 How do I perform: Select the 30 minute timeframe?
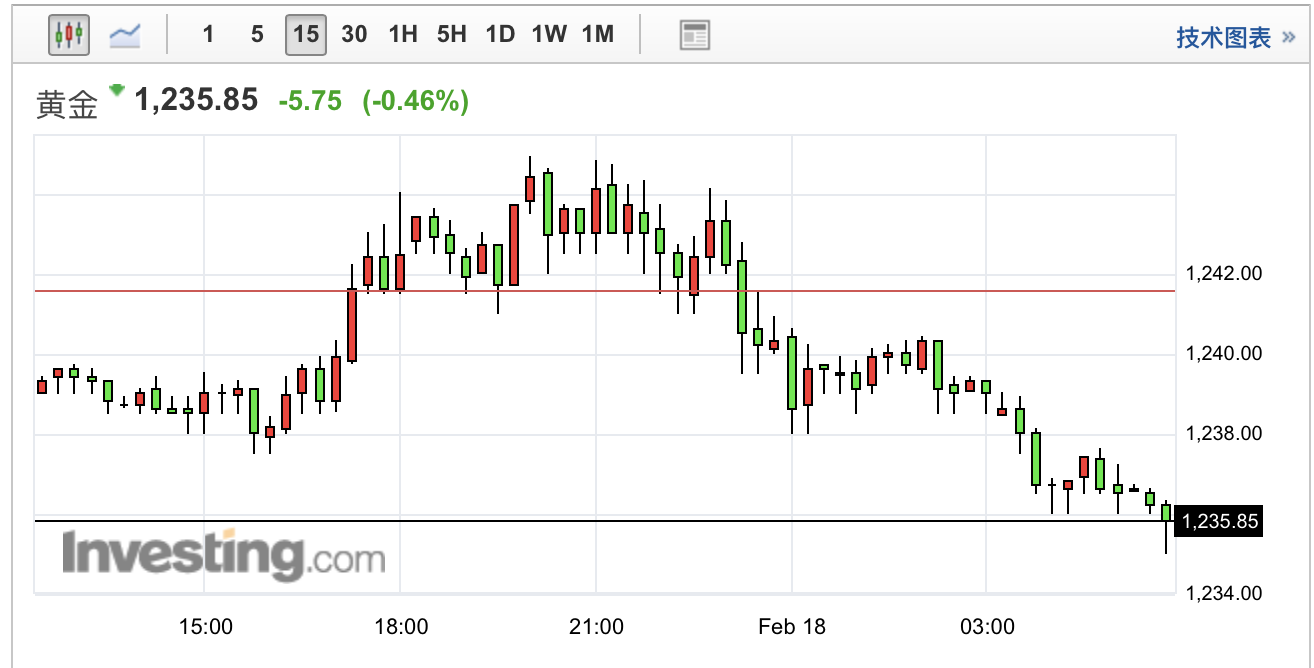[x=354, y=35]
